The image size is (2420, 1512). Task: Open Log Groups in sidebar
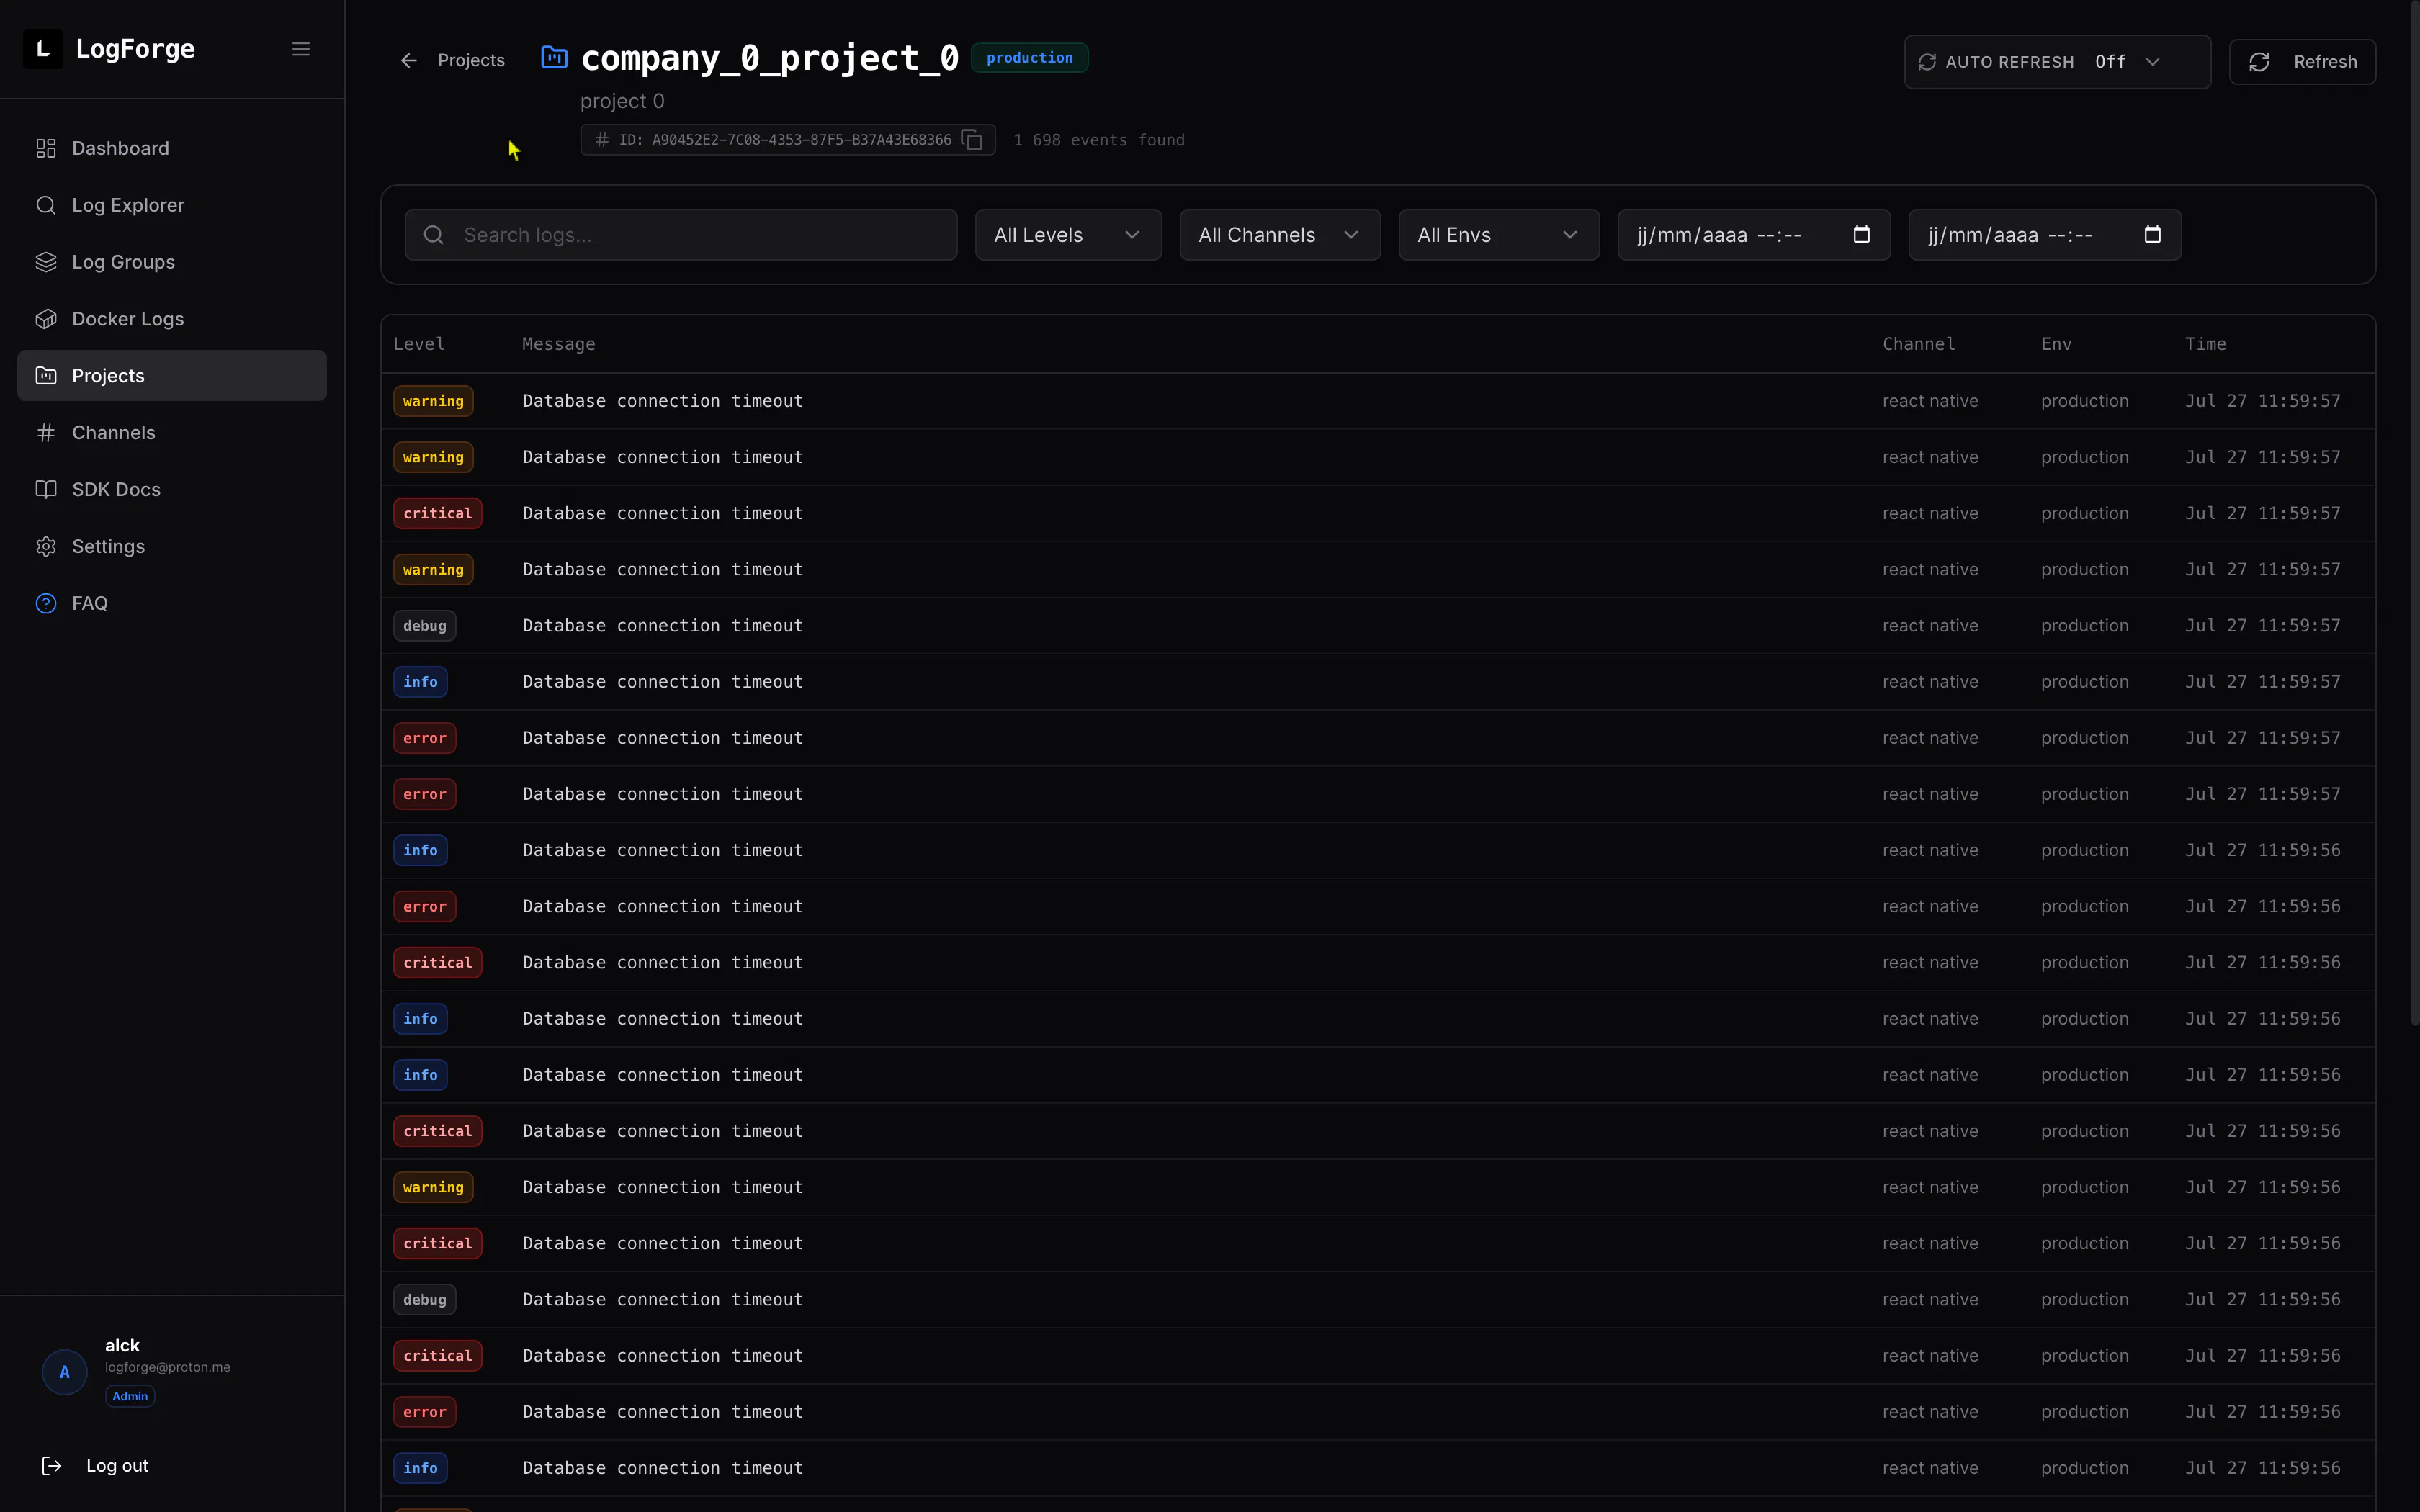coord(172,262)
